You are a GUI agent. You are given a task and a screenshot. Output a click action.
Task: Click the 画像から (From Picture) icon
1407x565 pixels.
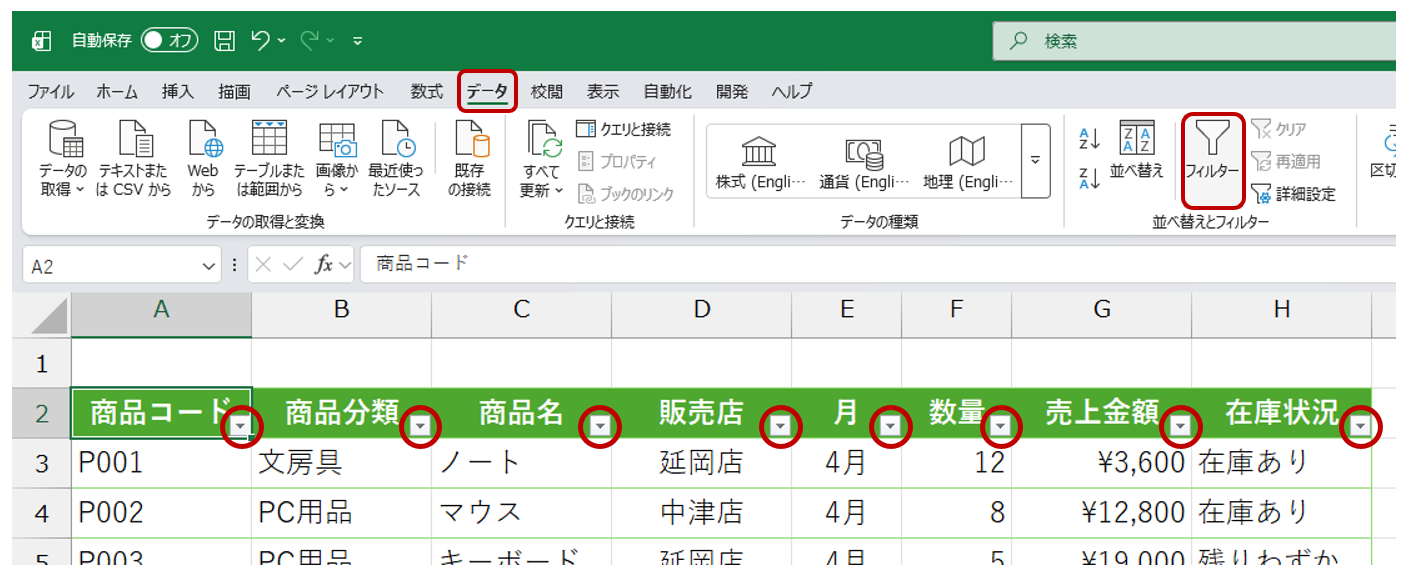337,158
